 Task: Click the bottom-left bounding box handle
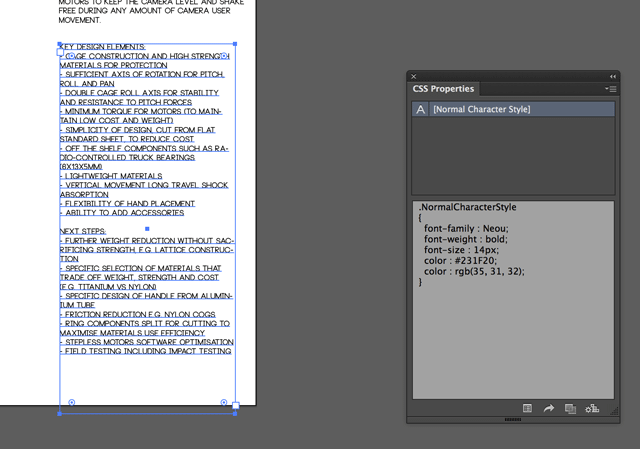(x=60, y=414)
